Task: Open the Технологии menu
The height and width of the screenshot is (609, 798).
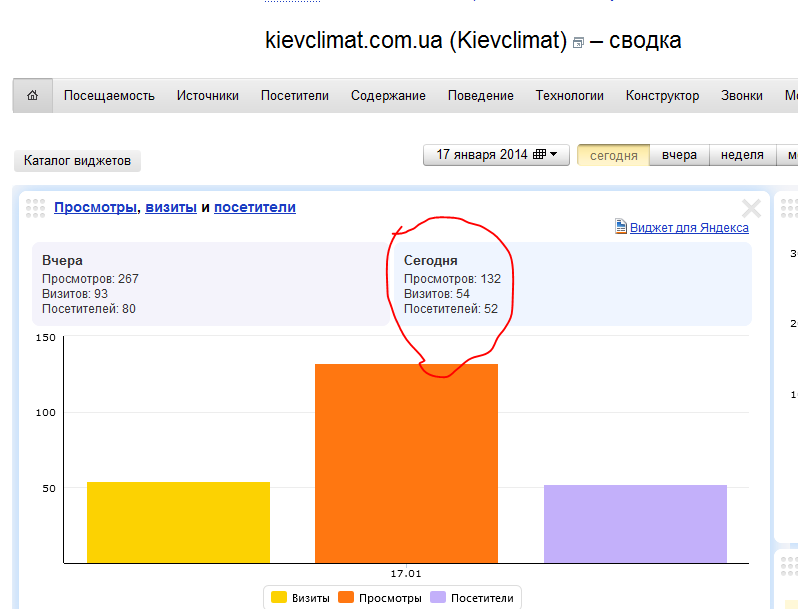Action: 569,96
